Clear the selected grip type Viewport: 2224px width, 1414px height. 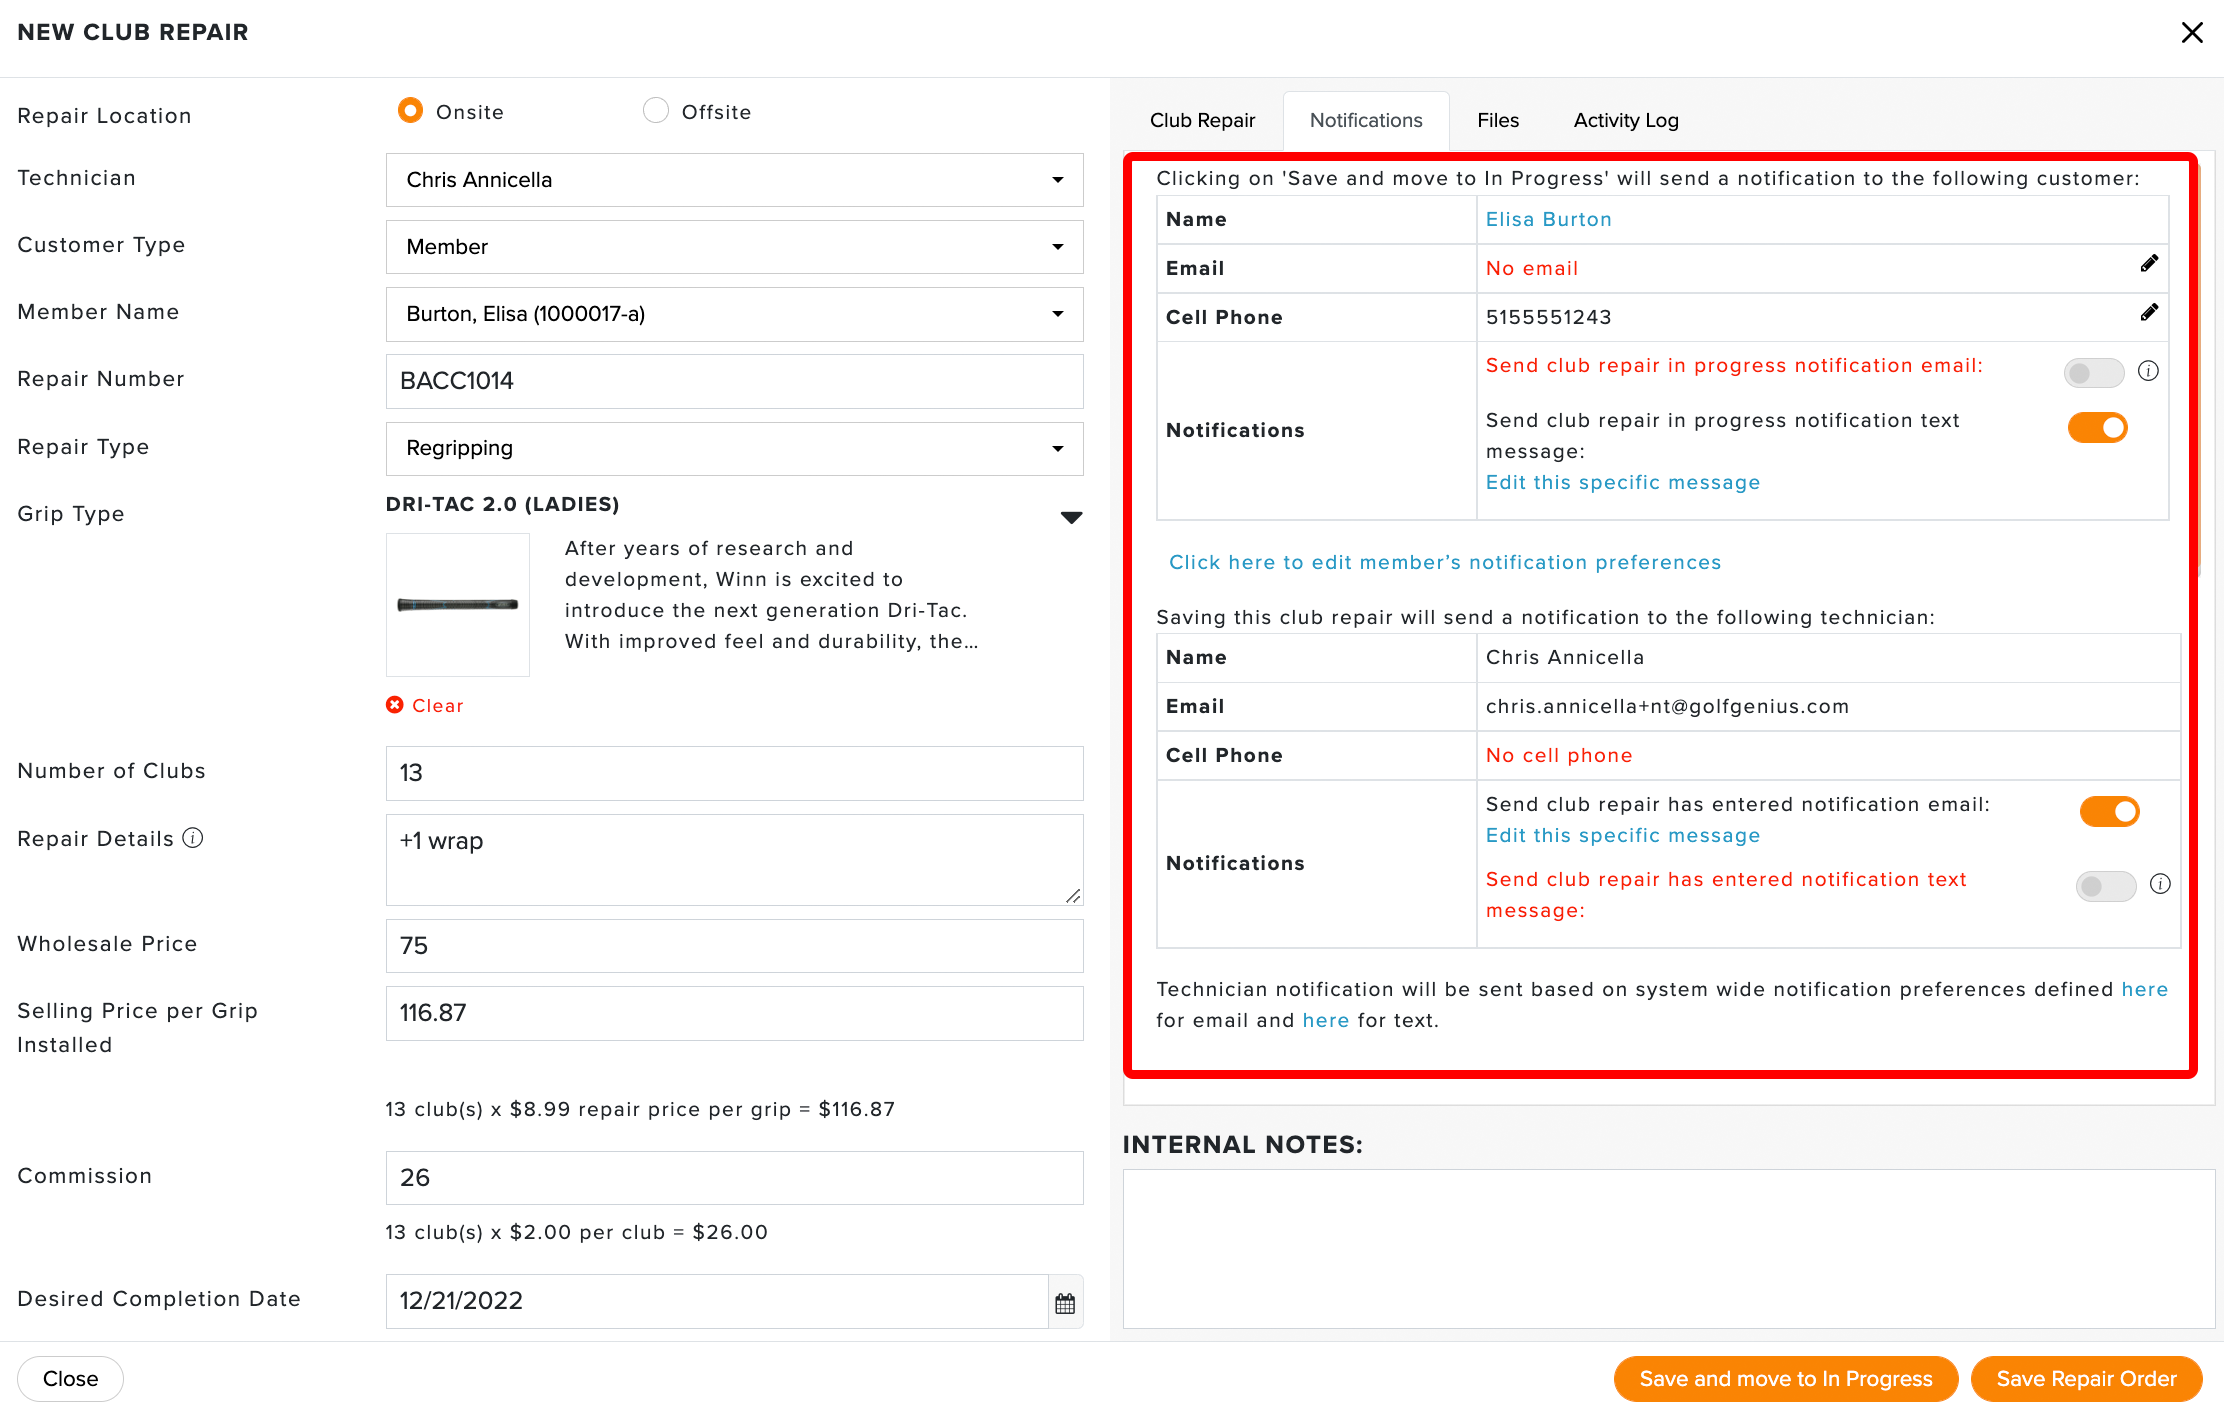(x=425, y=706)
